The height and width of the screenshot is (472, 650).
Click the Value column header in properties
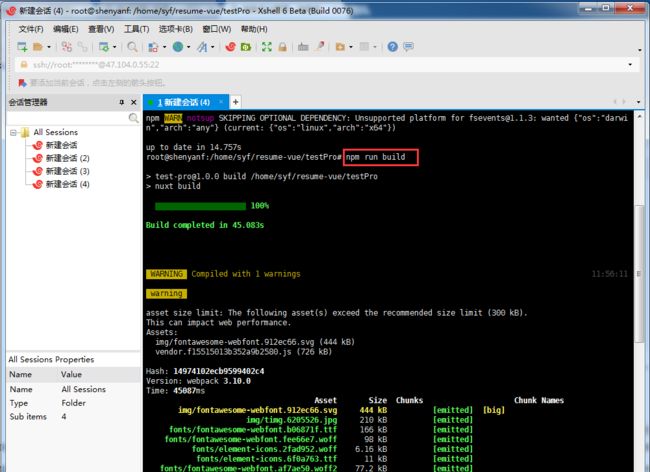(71, 374)
